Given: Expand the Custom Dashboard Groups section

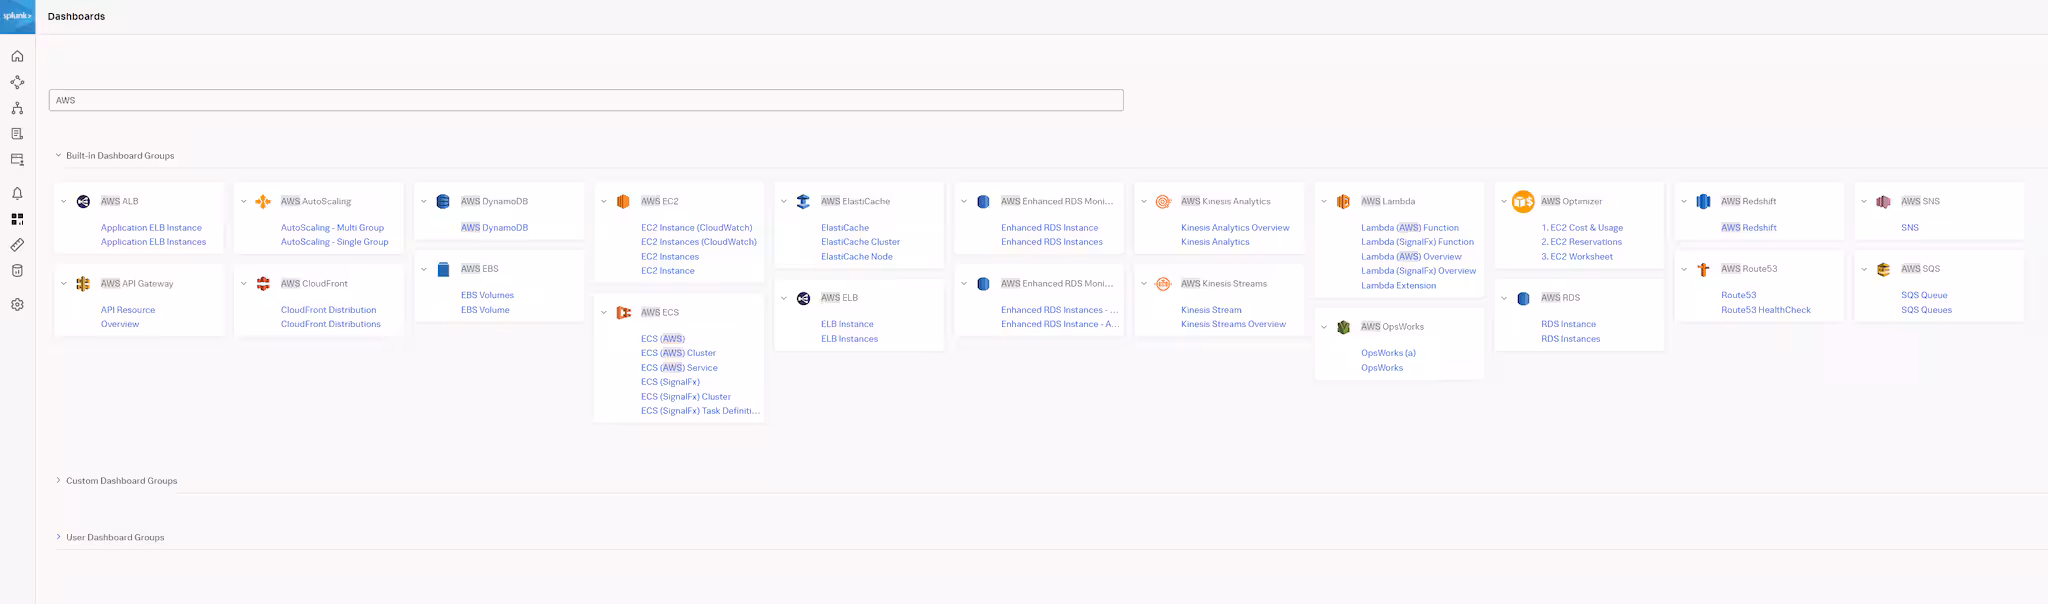Looking at the screenshot, I should click(x=58, y=481).
